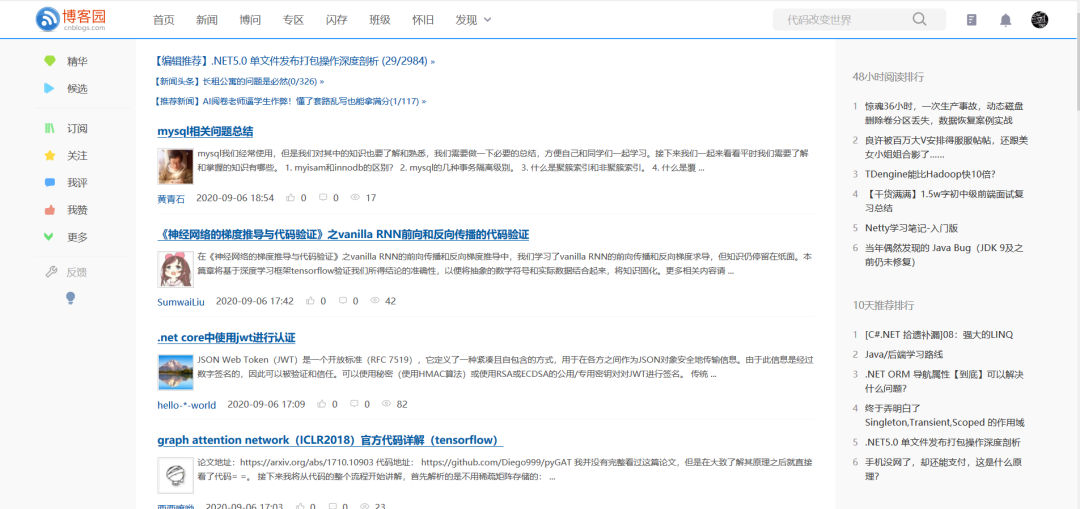Open 新闻头条 长租公寓 link
The width and height of the screenshot is (1080, 509).
239,81
